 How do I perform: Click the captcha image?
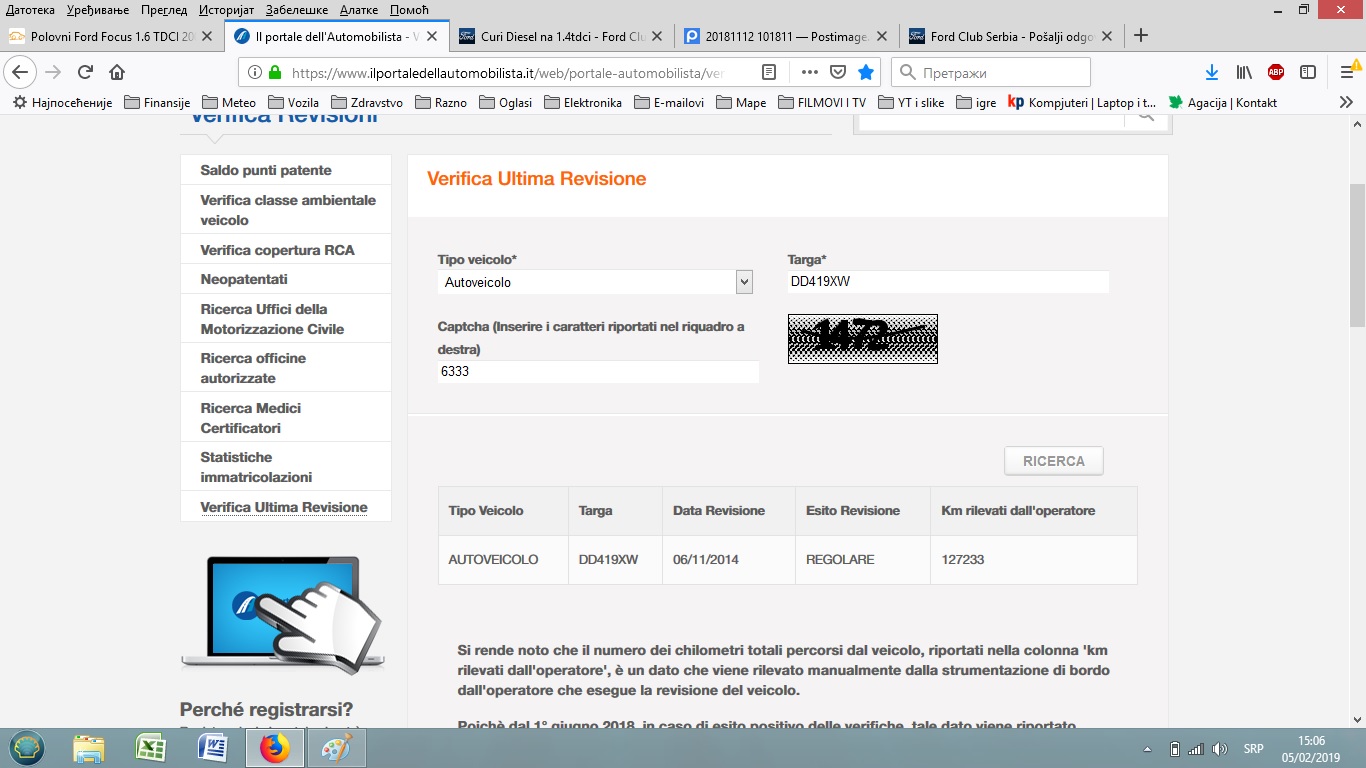(x=863, y=339)
